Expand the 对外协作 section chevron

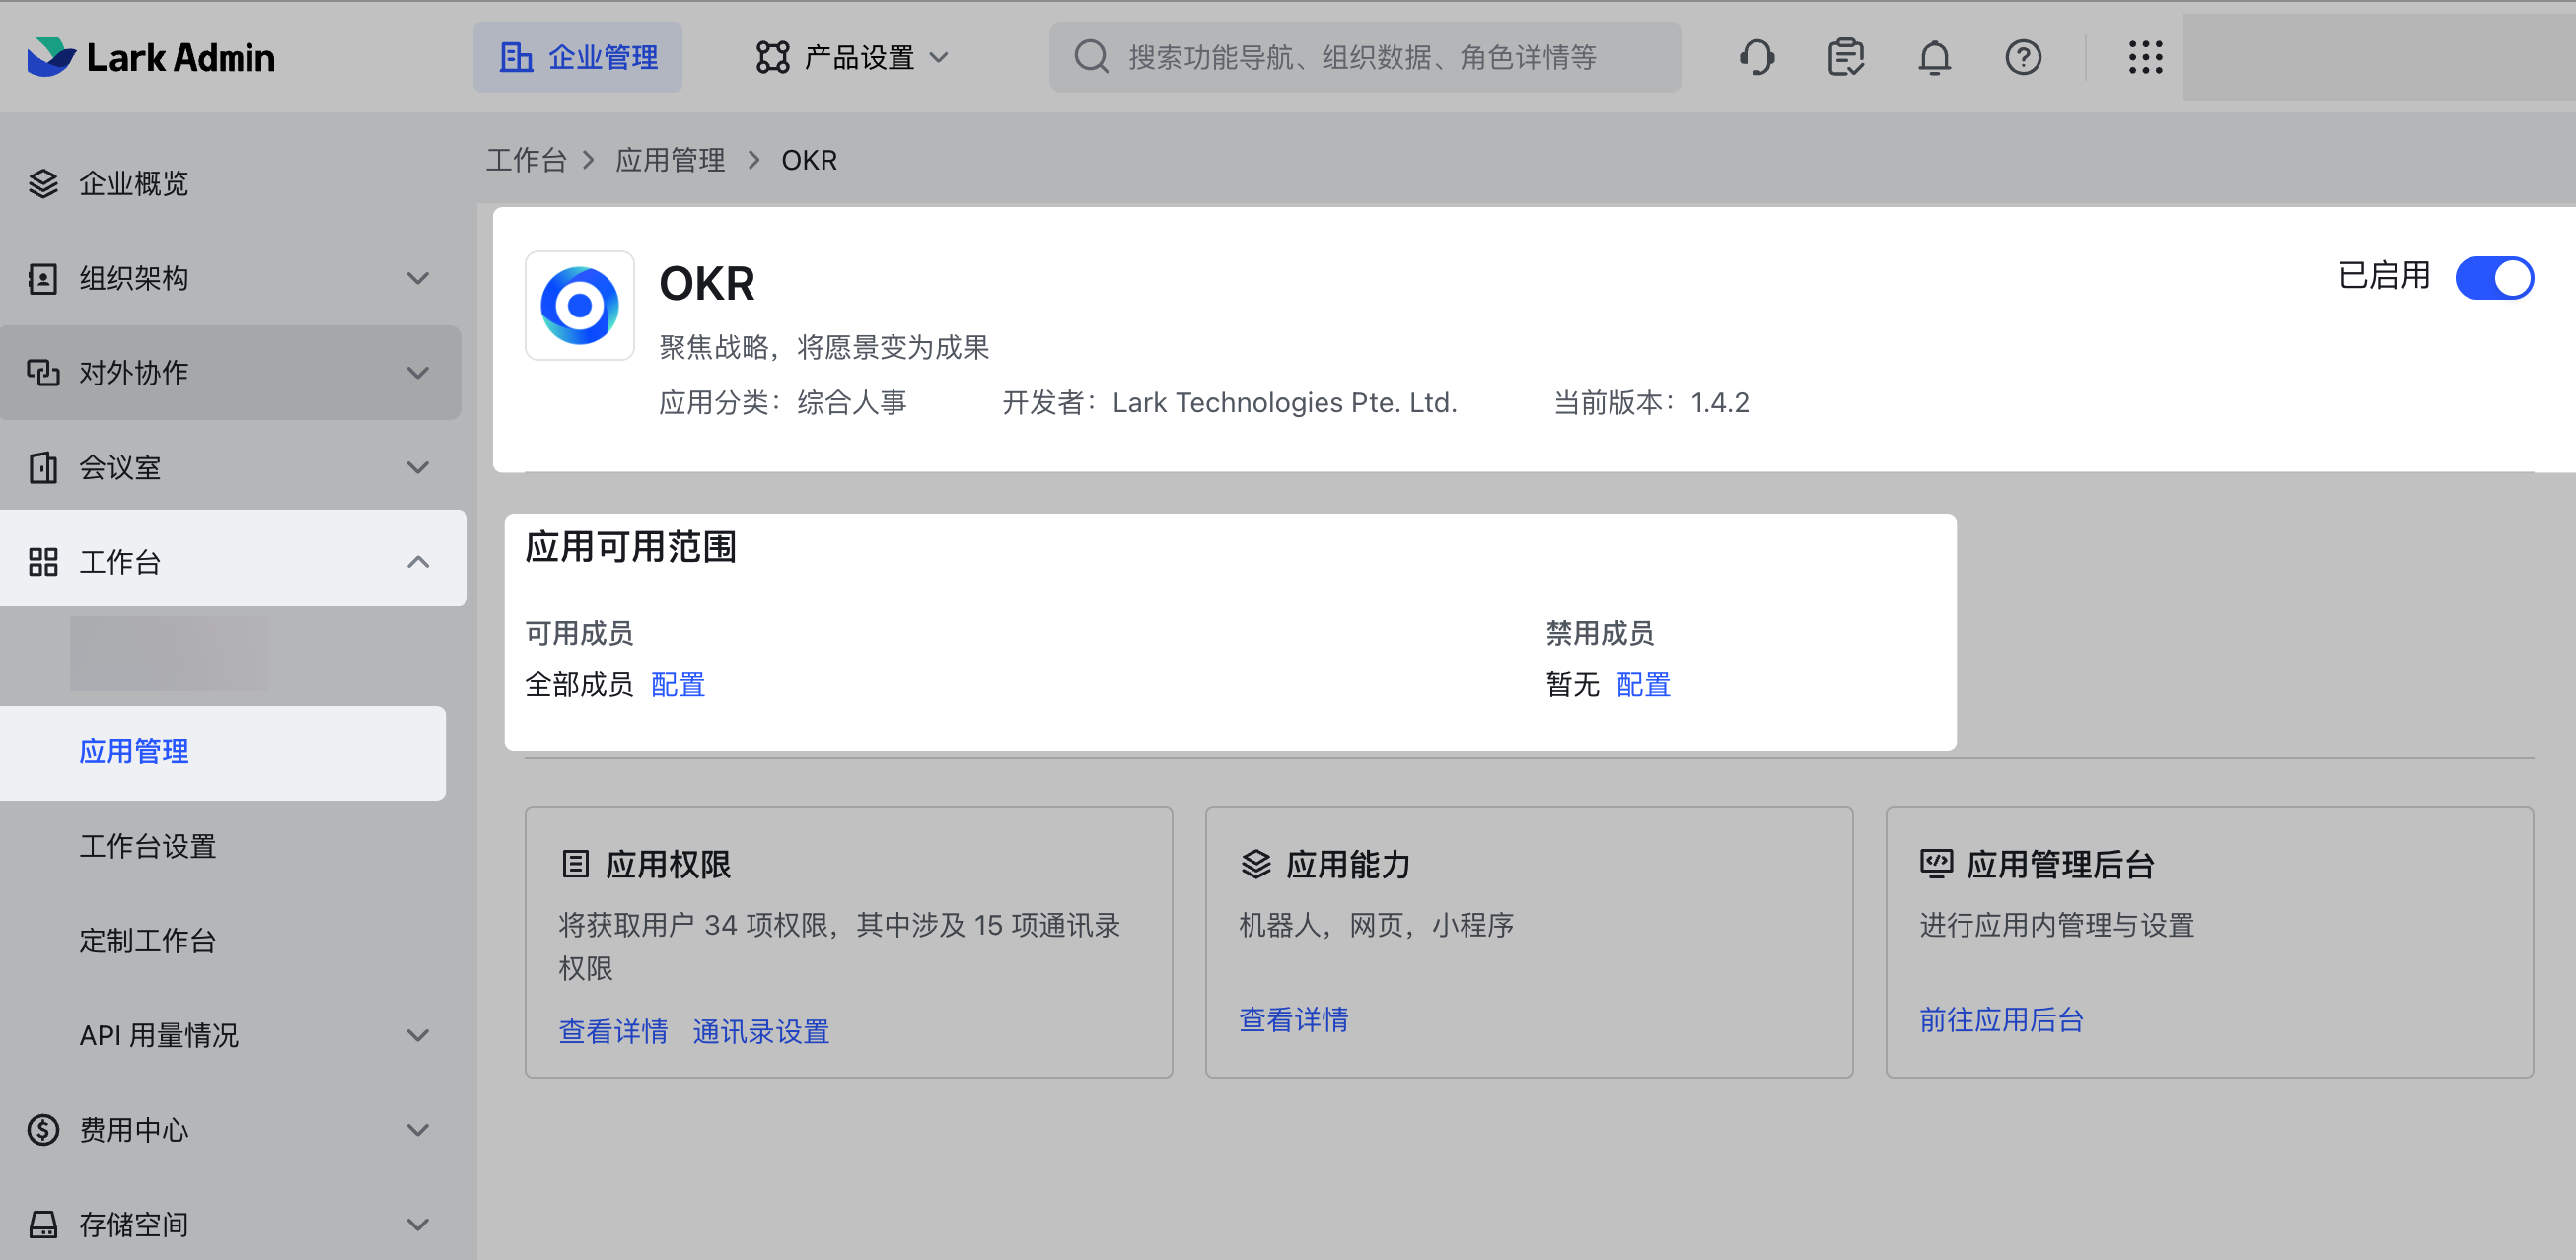[x=418, y=373]
